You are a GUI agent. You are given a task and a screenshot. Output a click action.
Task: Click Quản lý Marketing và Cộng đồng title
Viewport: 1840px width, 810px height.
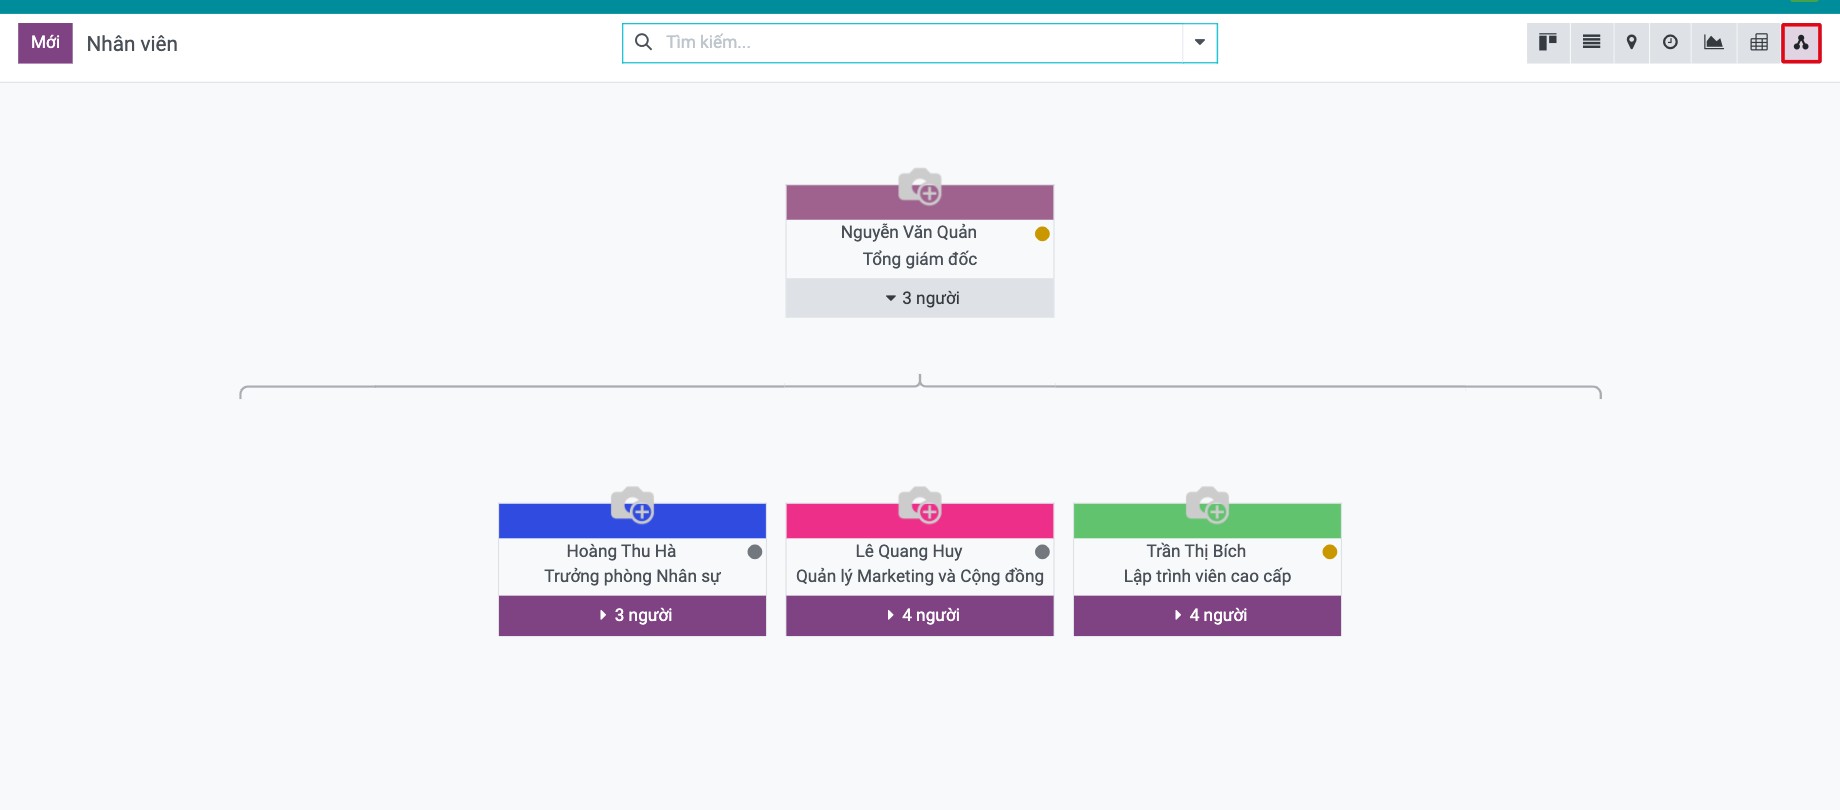[920, 576]
